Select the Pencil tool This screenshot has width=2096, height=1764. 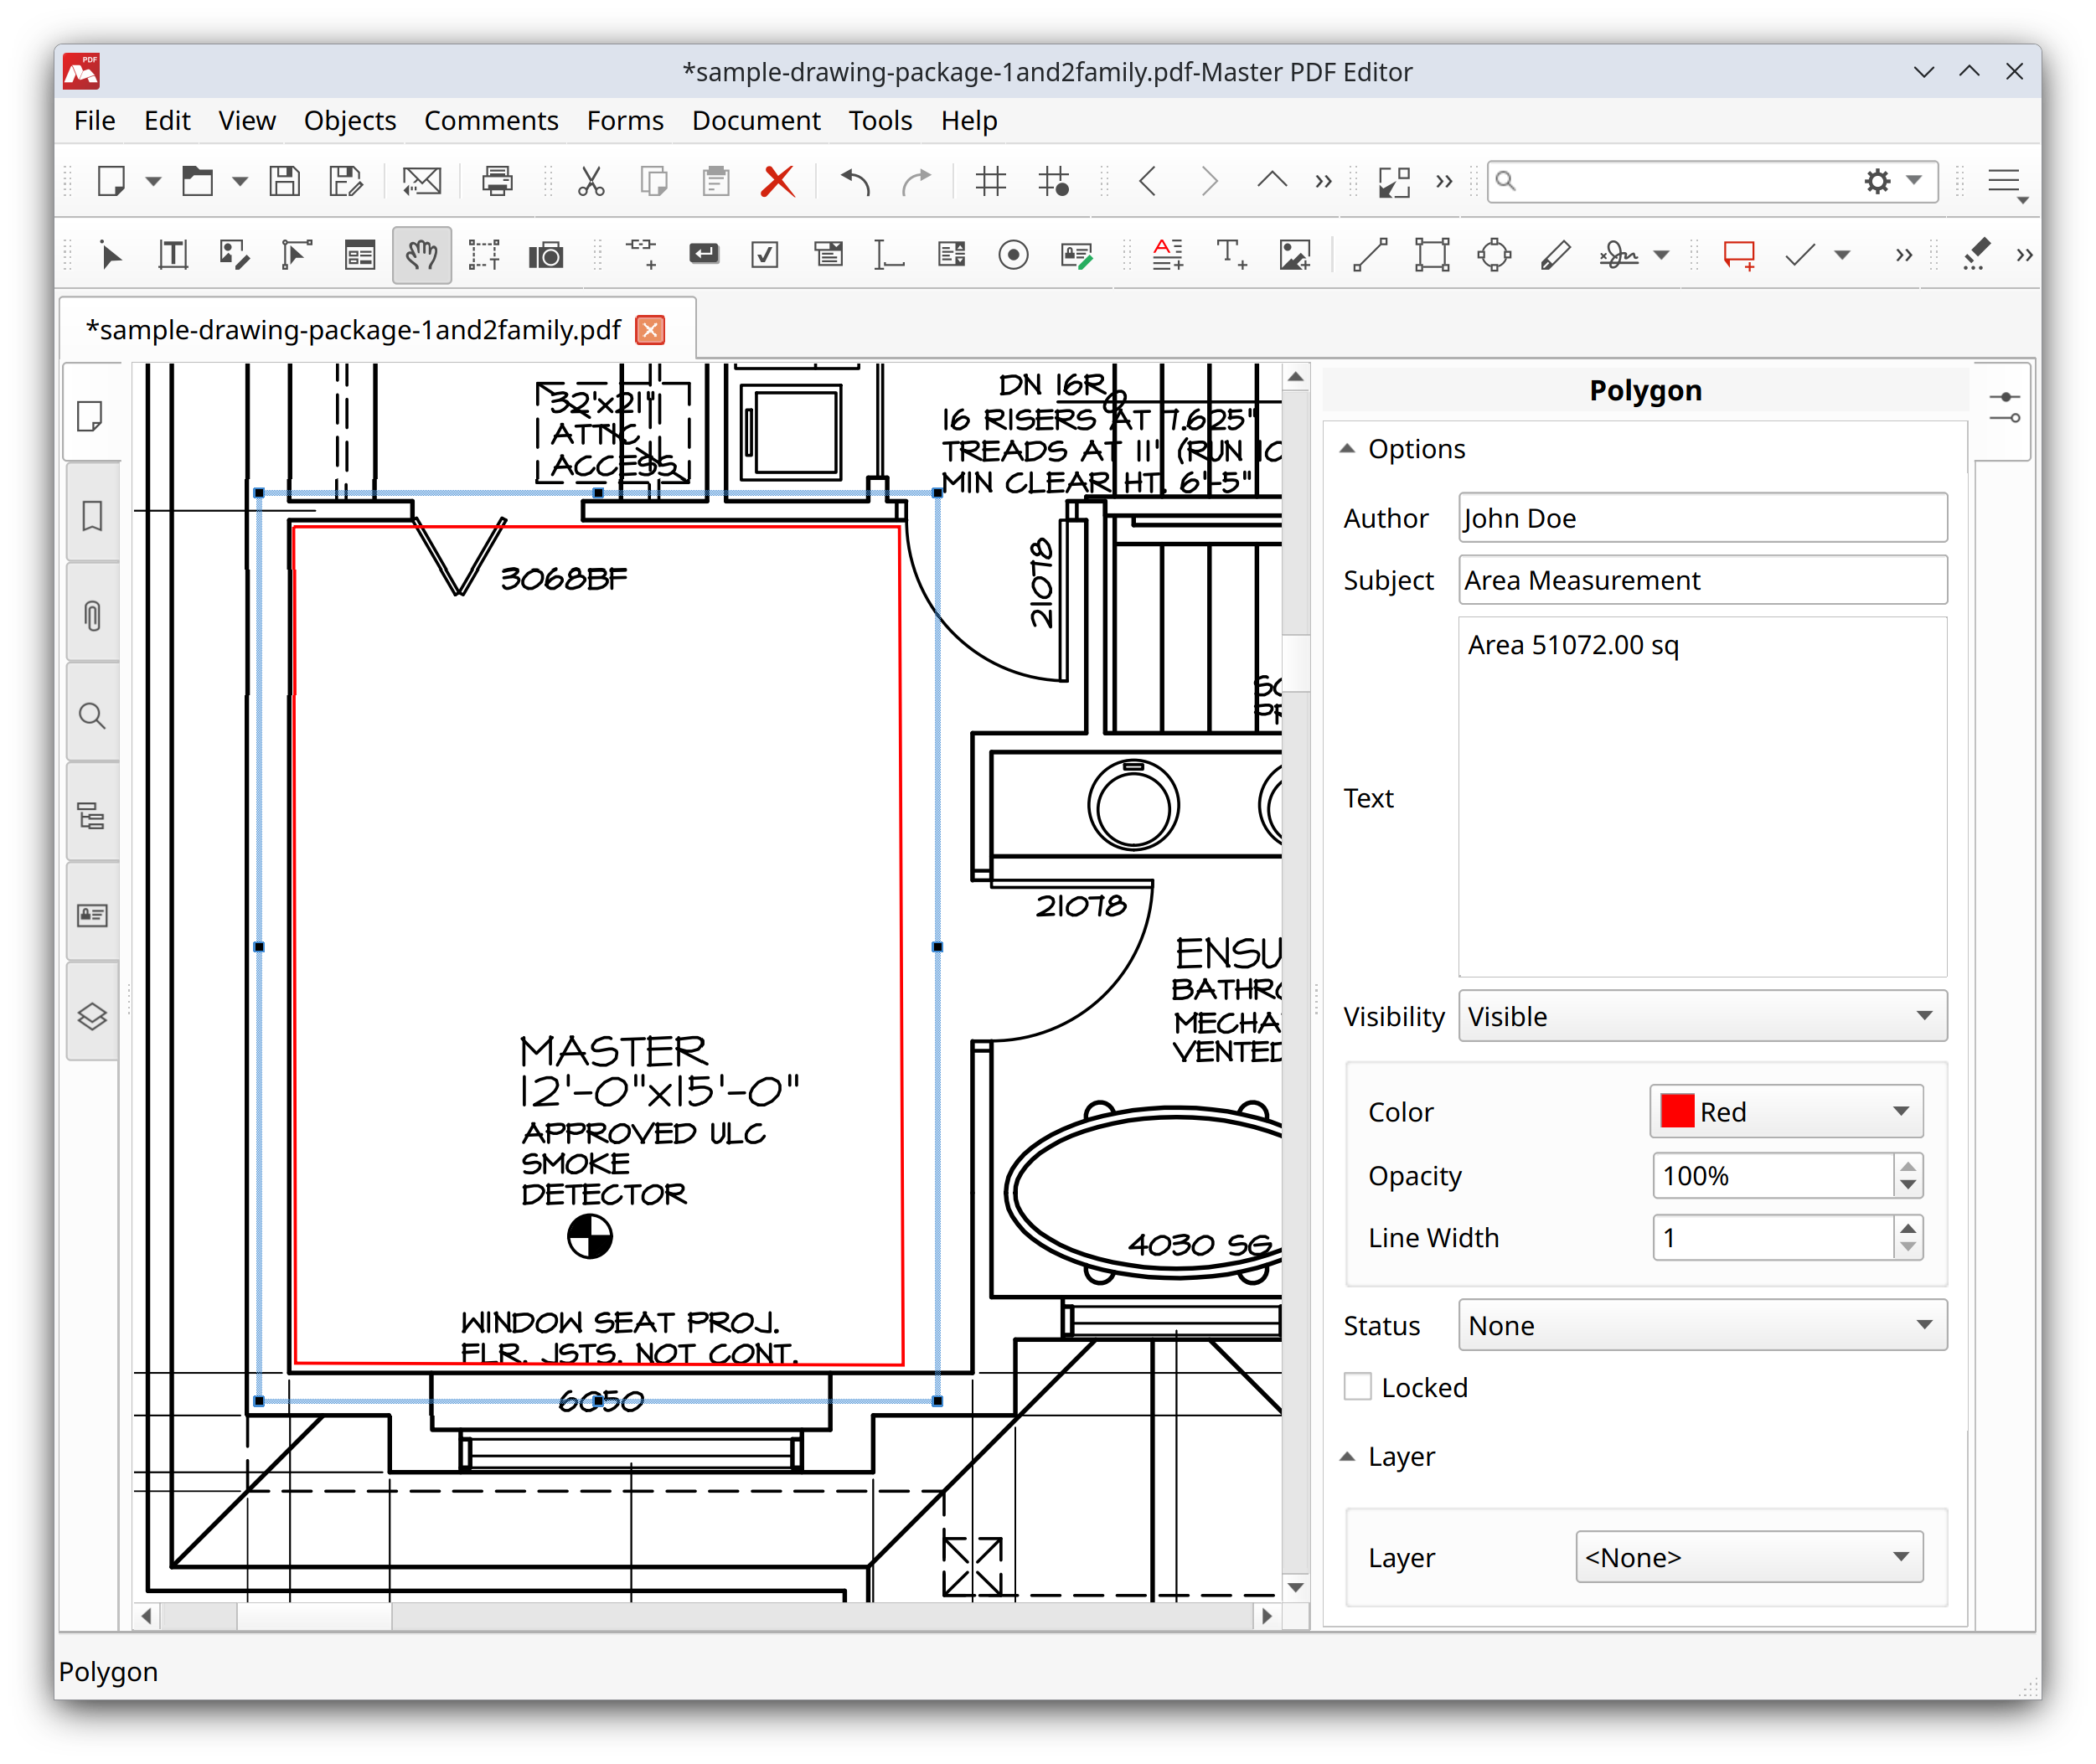pyautogui.click(x=1556, y=254)
